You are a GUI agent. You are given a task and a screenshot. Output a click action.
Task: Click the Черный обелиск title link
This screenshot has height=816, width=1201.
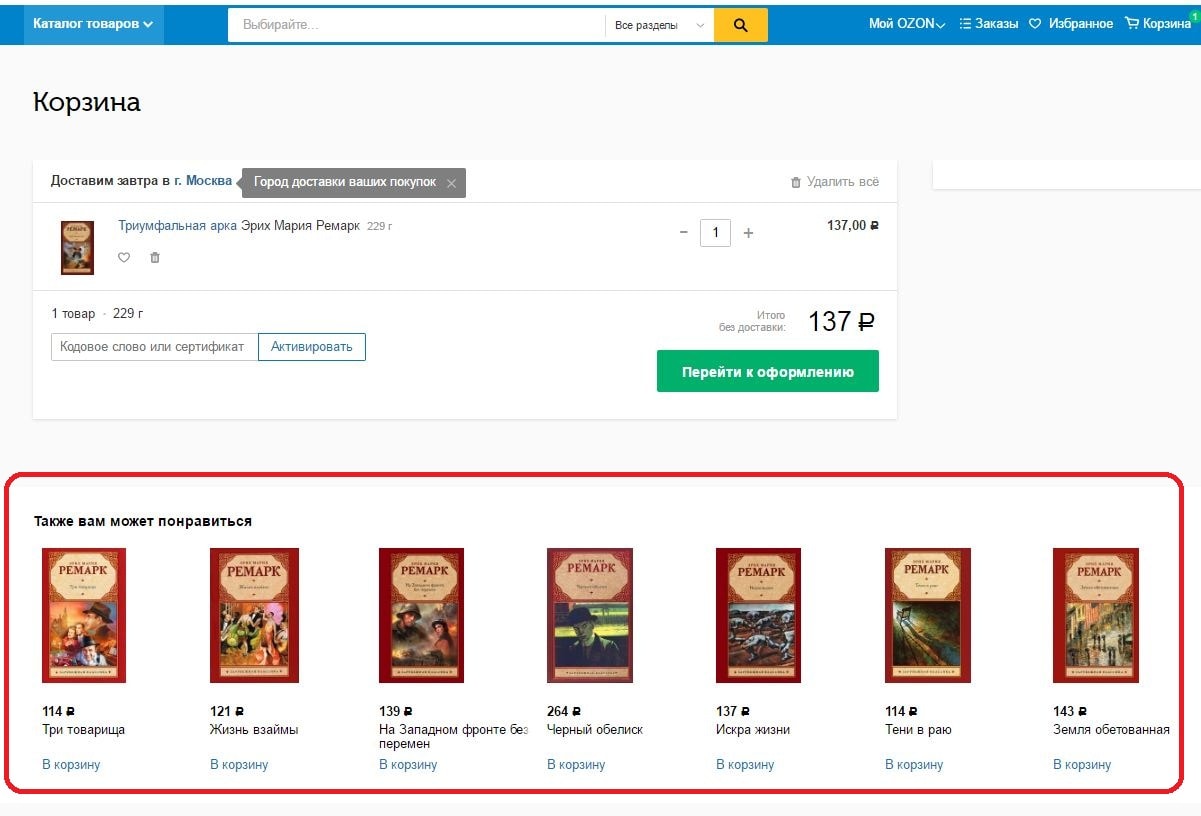595,730
